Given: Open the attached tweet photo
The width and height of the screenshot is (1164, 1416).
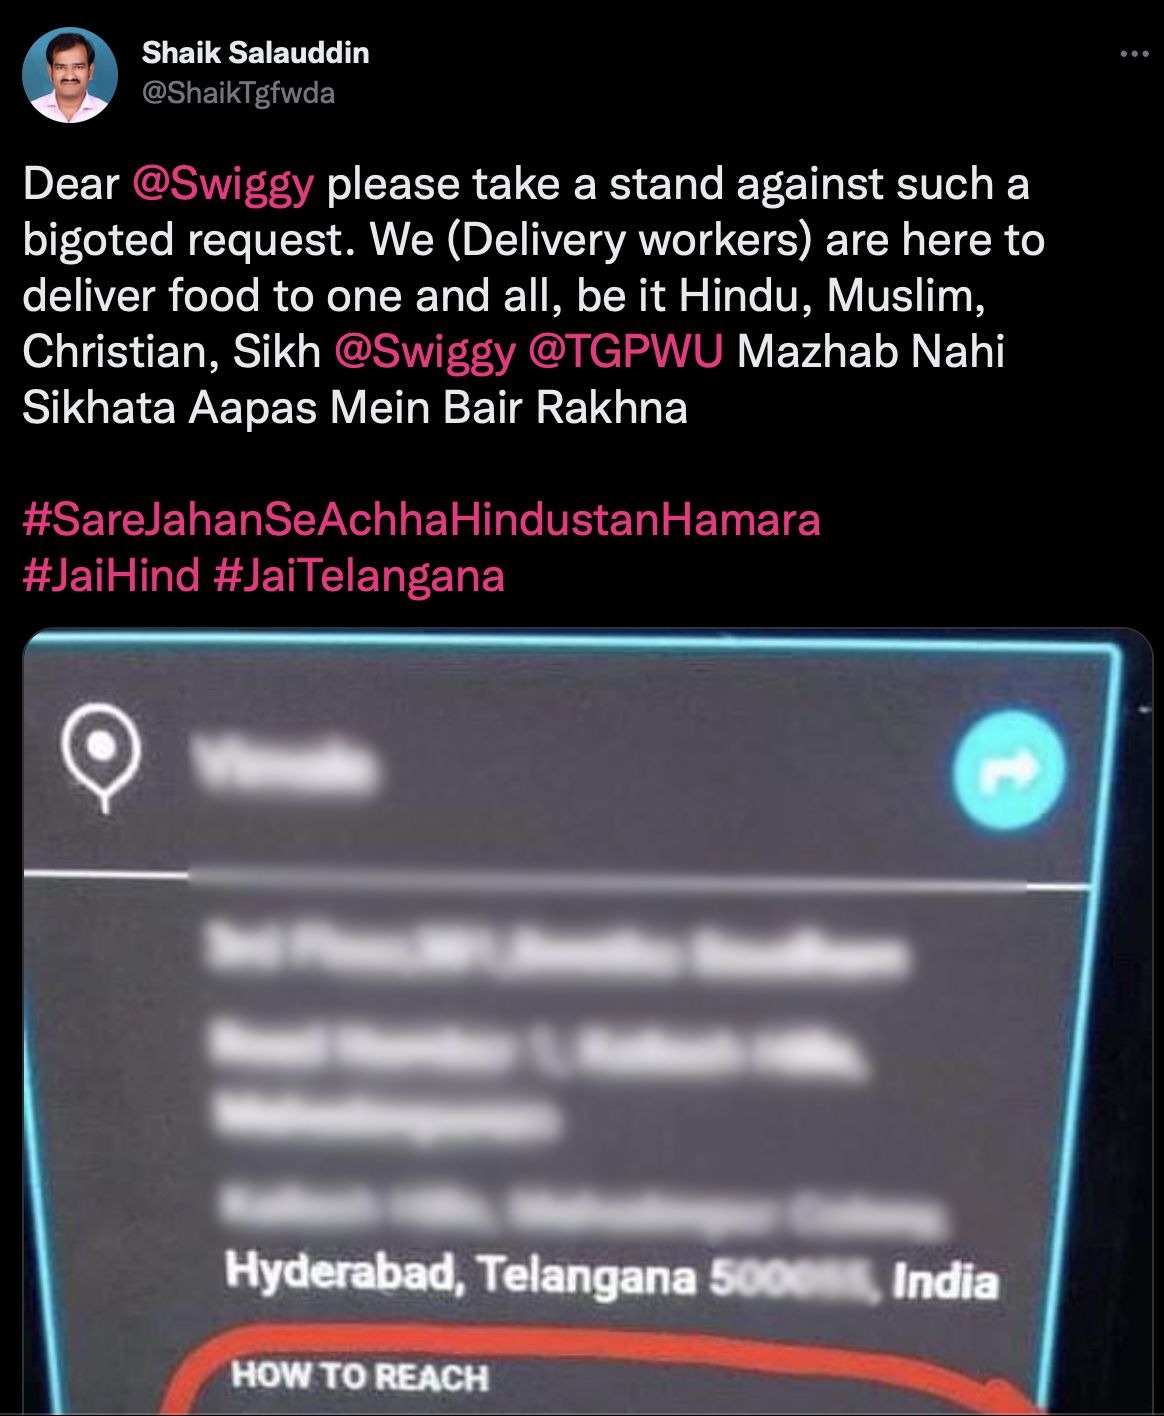Looking at the screenshot, I should 588,1021.
